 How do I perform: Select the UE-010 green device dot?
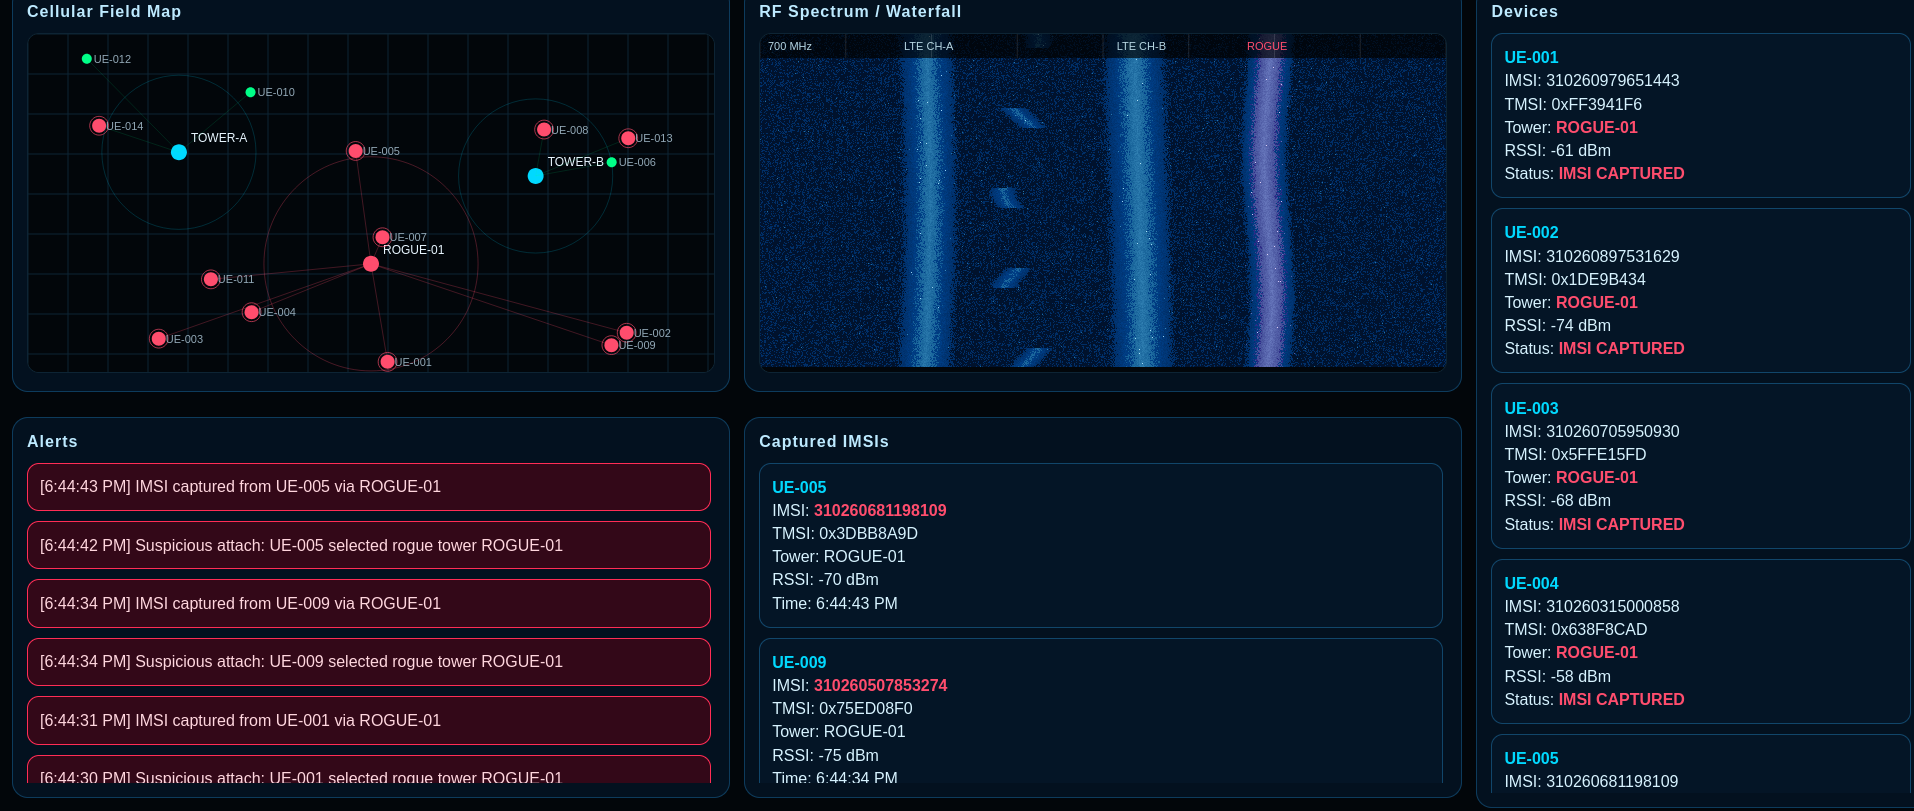point(250,92)
